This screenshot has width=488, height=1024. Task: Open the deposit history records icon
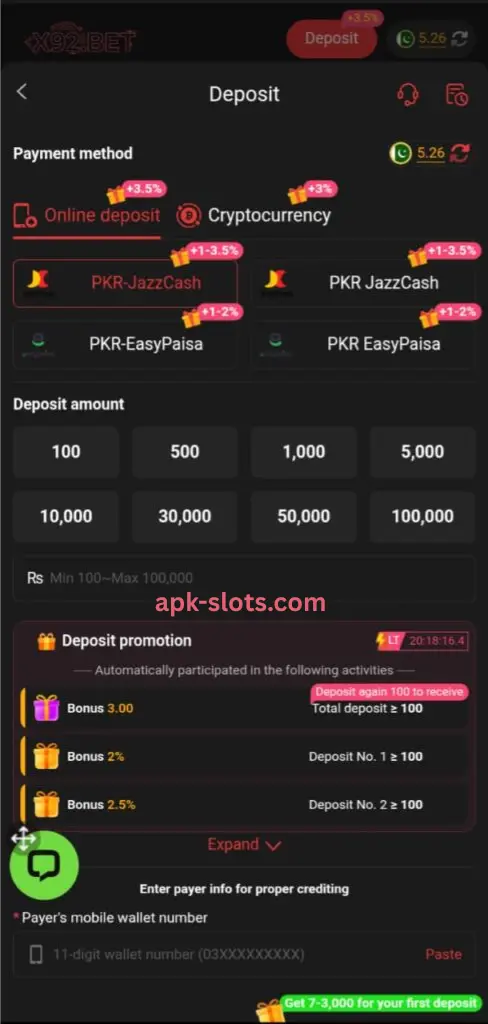click(457, 95)
